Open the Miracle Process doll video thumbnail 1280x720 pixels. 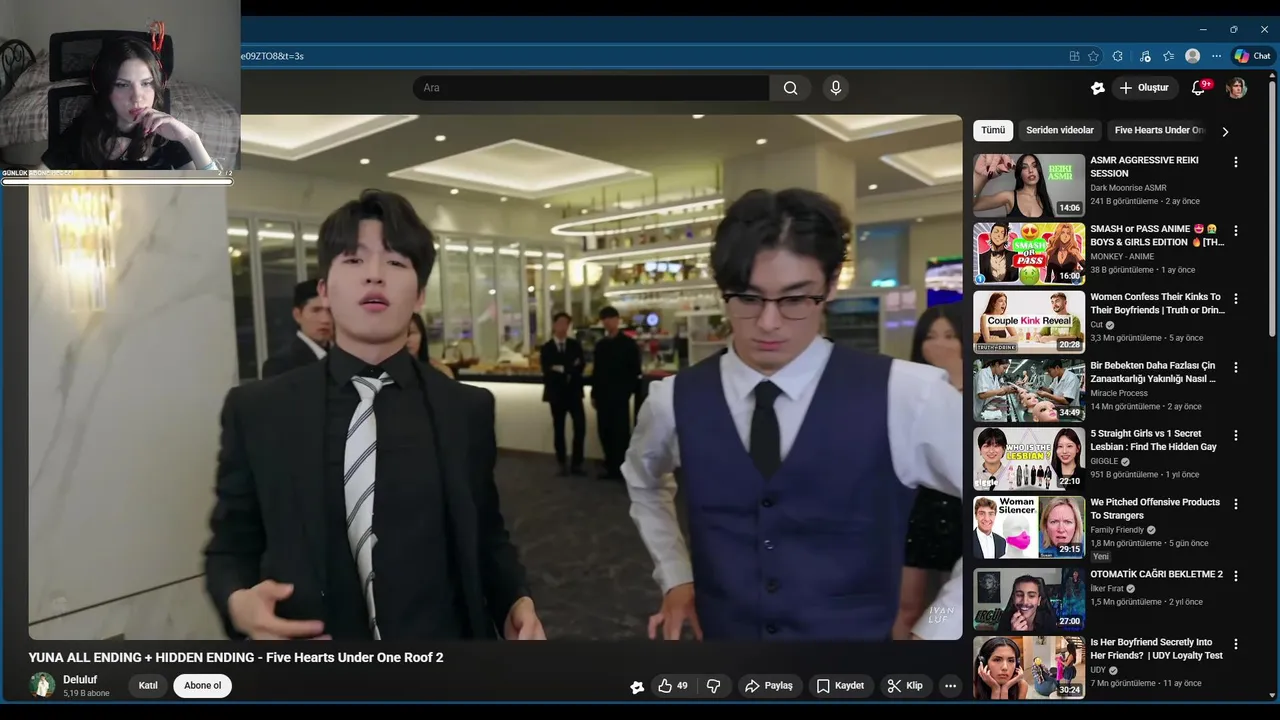1029,390
